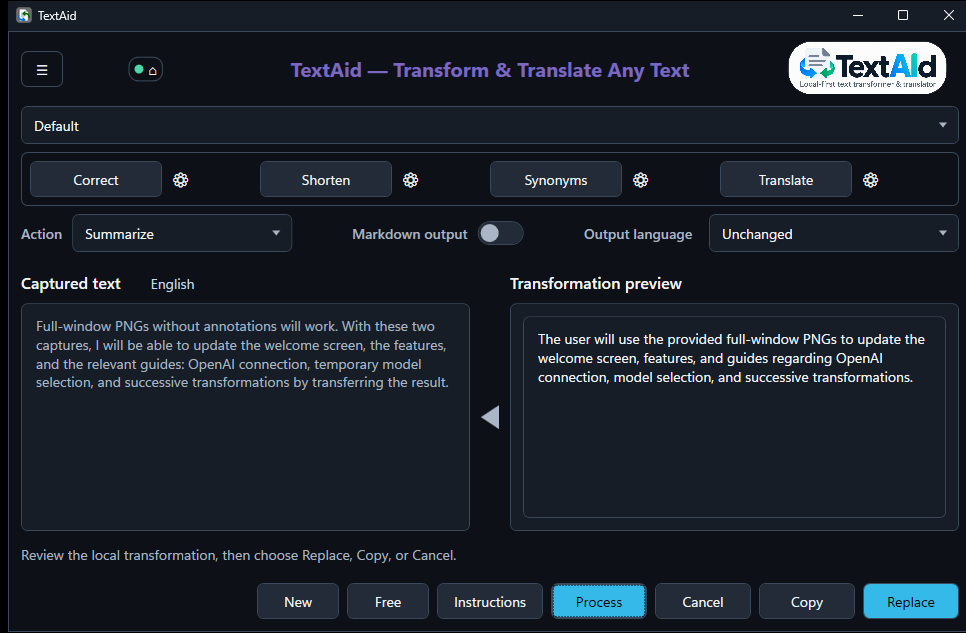The image size is (966, 633).
Task: Copy the result with Copy button
Action: click(807, 602)
